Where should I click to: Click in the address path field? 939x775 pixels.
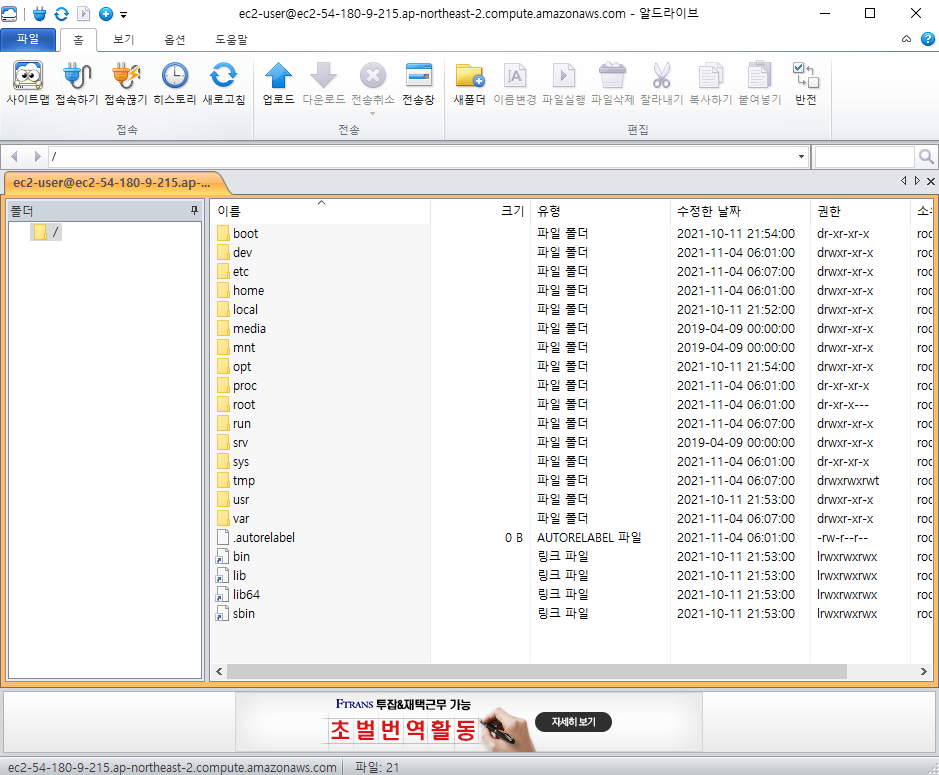pyautogui.click(x=422, y=157)
